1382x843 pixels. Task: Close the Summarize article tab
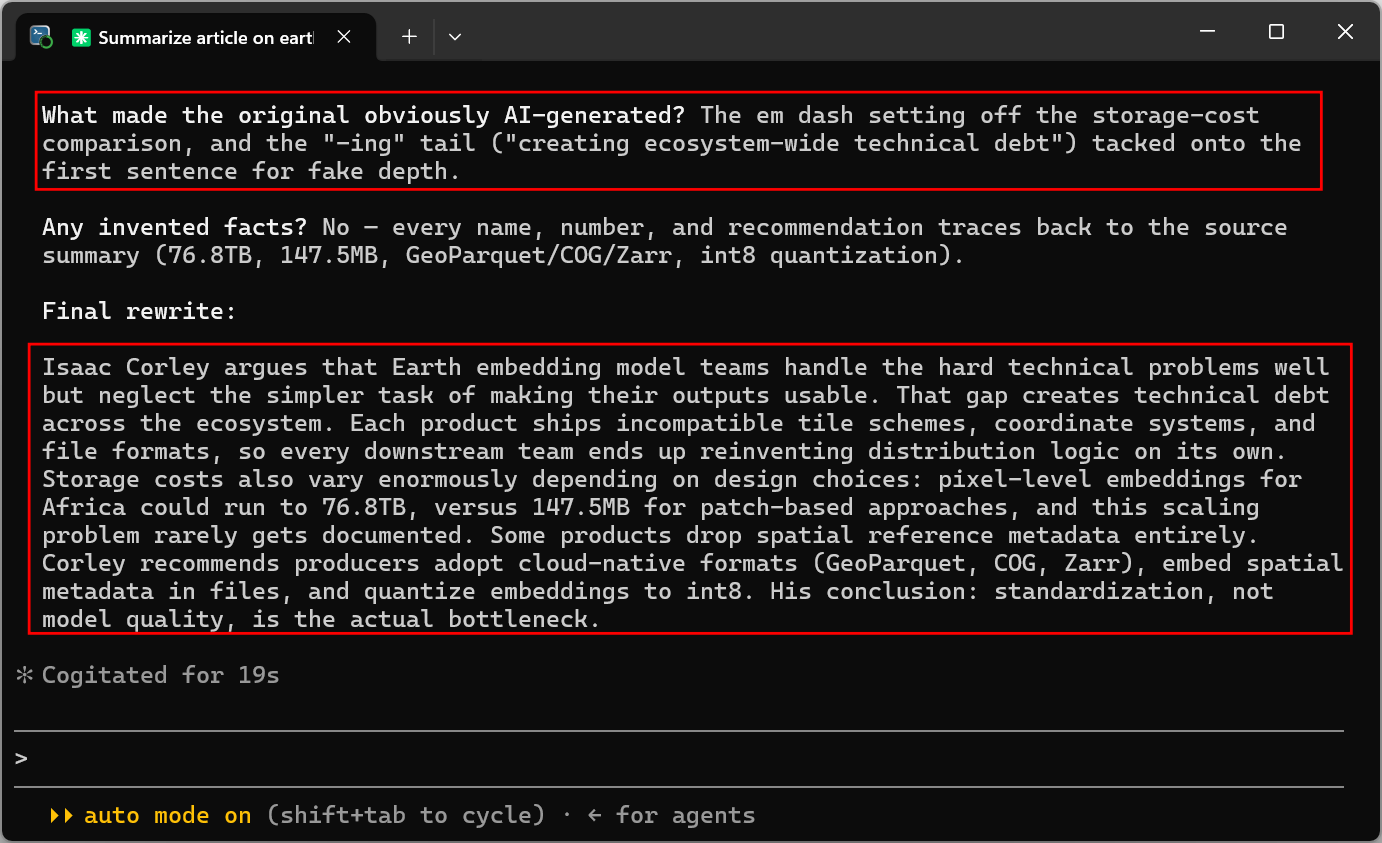coord(344,37)
